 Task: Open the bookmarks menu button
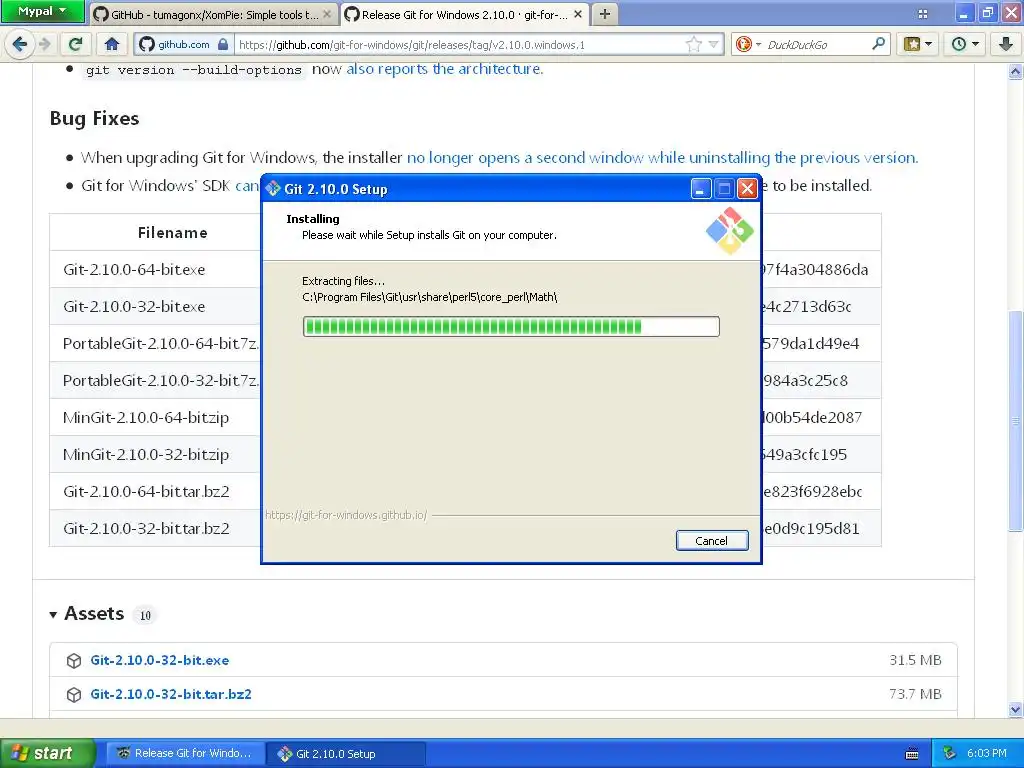(x=912, y=44)
